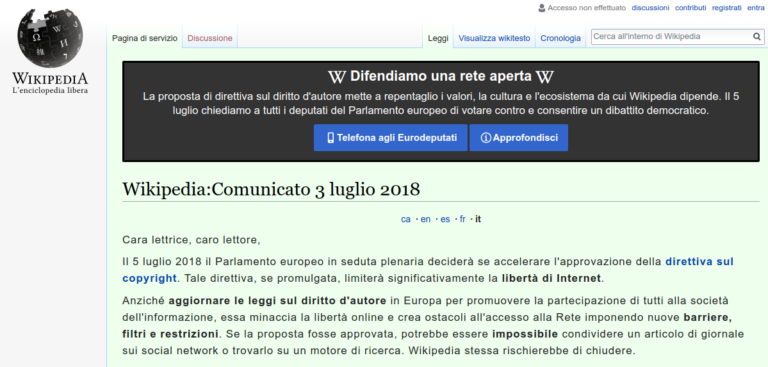Open the contributi link
Viewport: 768px width, 367px height.
tap(691, 8)
